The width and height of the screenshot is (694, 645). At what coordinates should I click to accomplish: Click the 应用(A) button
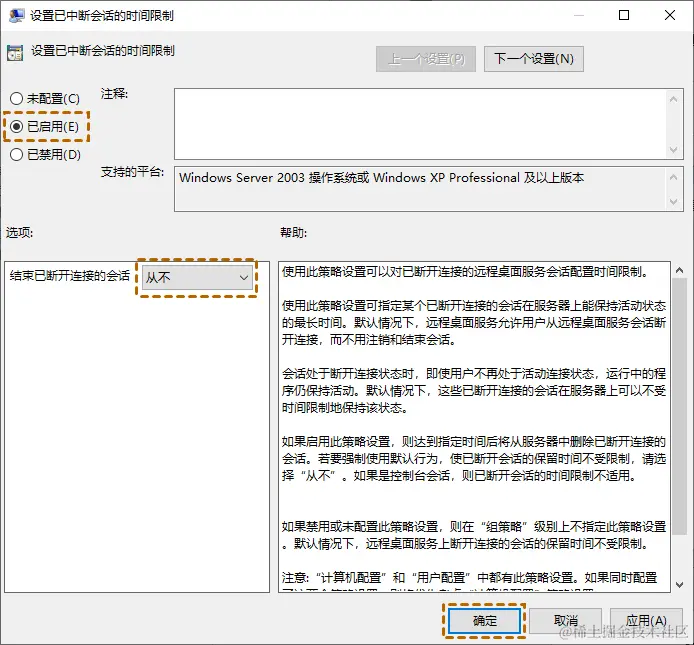click(x=646, y=621)
